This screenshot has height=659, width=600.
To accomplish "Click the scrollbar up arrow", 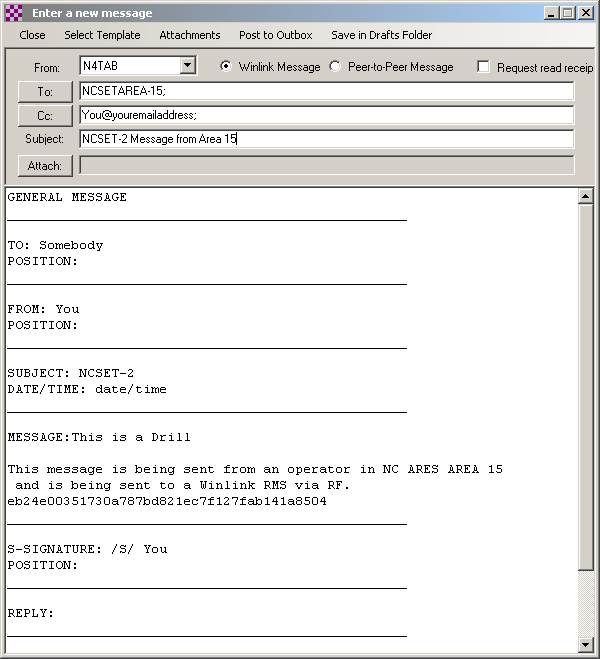I will click(x=585, y=196).
